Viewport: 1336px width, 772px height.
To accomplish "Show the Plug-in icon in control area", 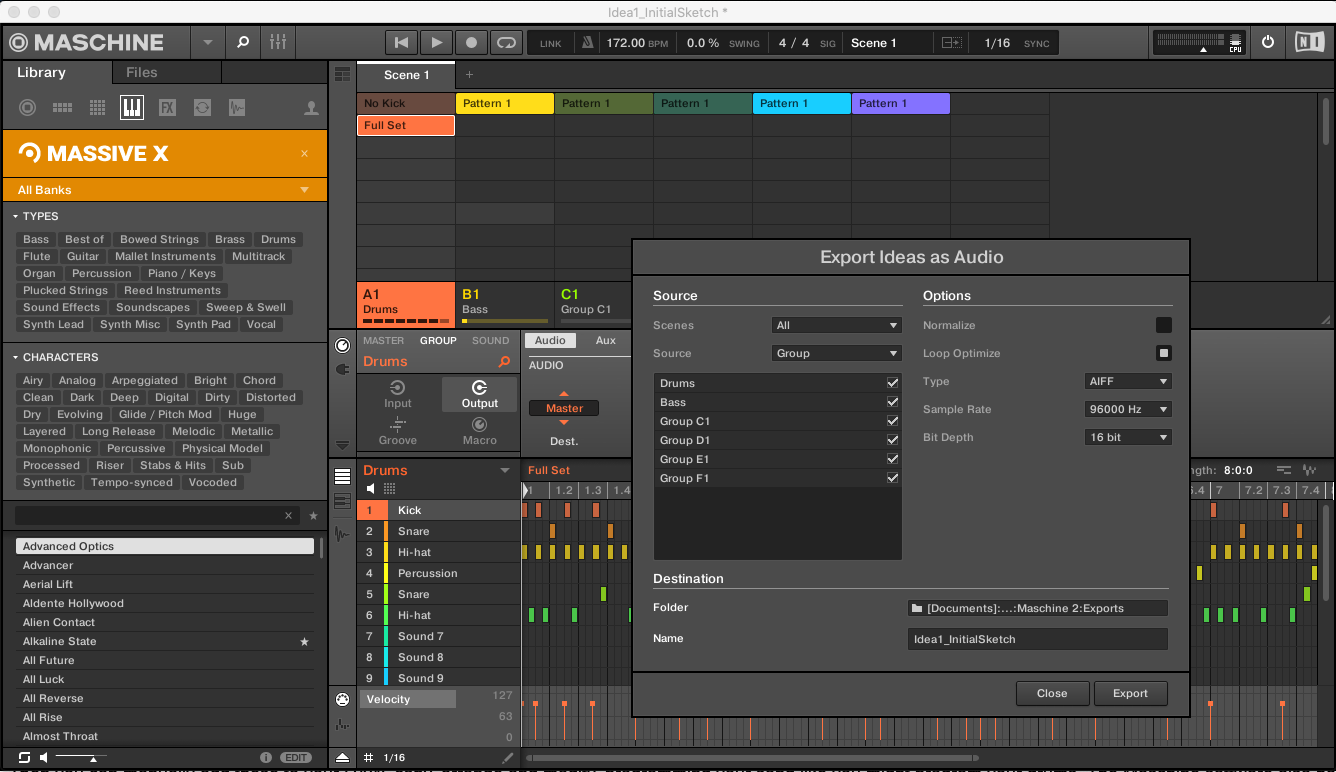I will (x=343, y=369).
